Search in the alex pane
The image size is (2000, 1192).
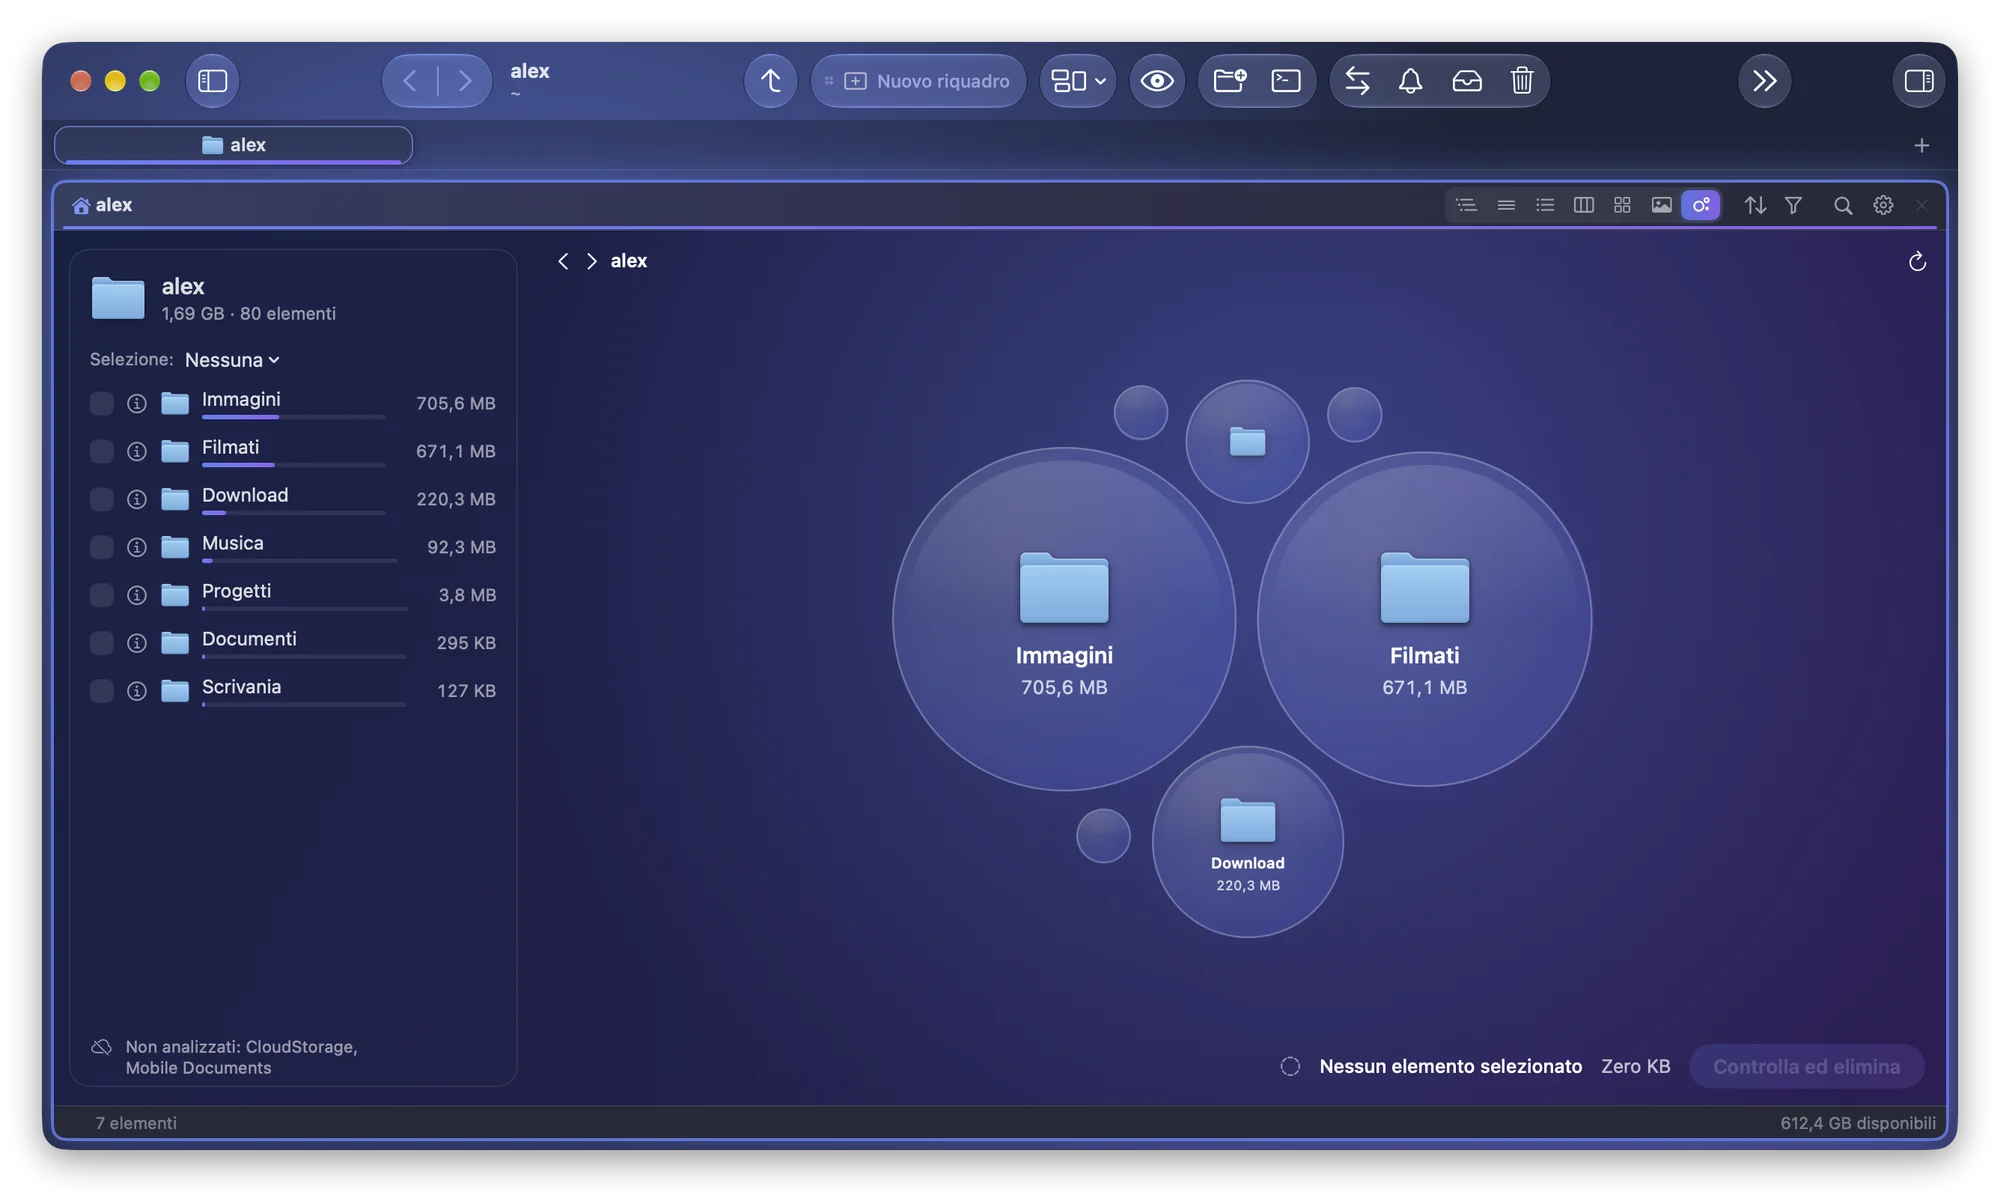1842,205
